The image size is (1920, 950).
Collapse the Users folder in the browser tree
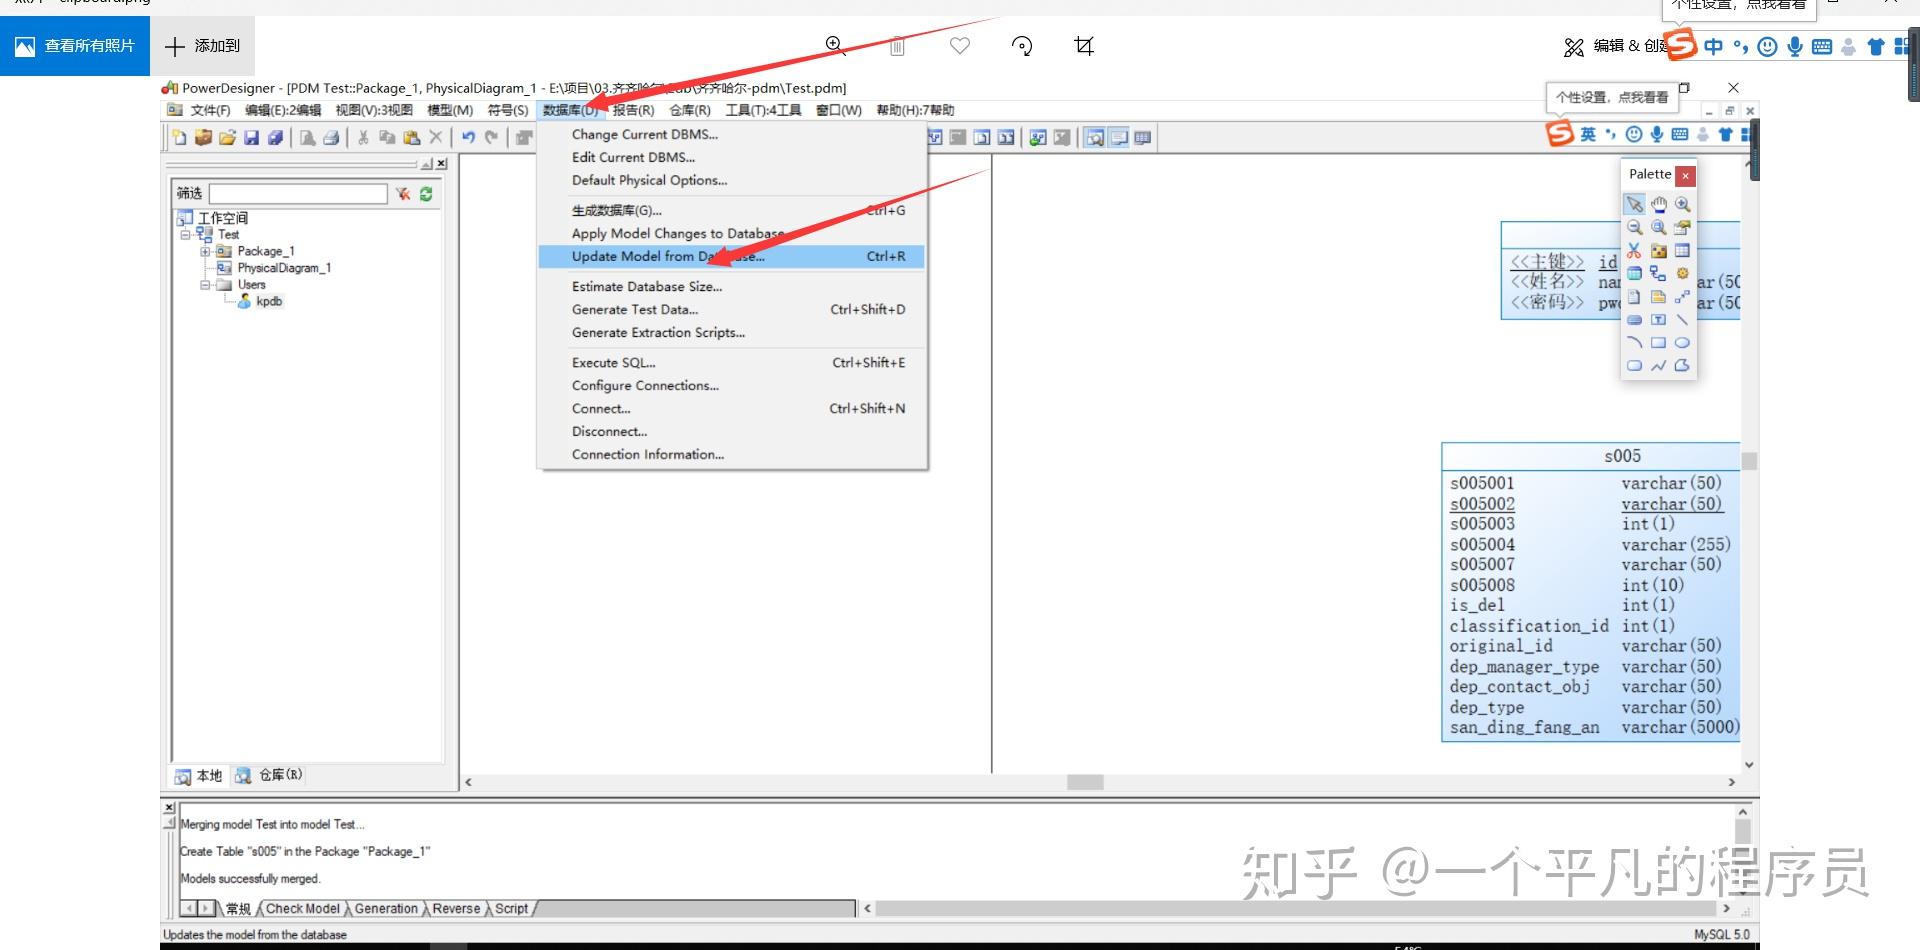click(x=206, y=284)
